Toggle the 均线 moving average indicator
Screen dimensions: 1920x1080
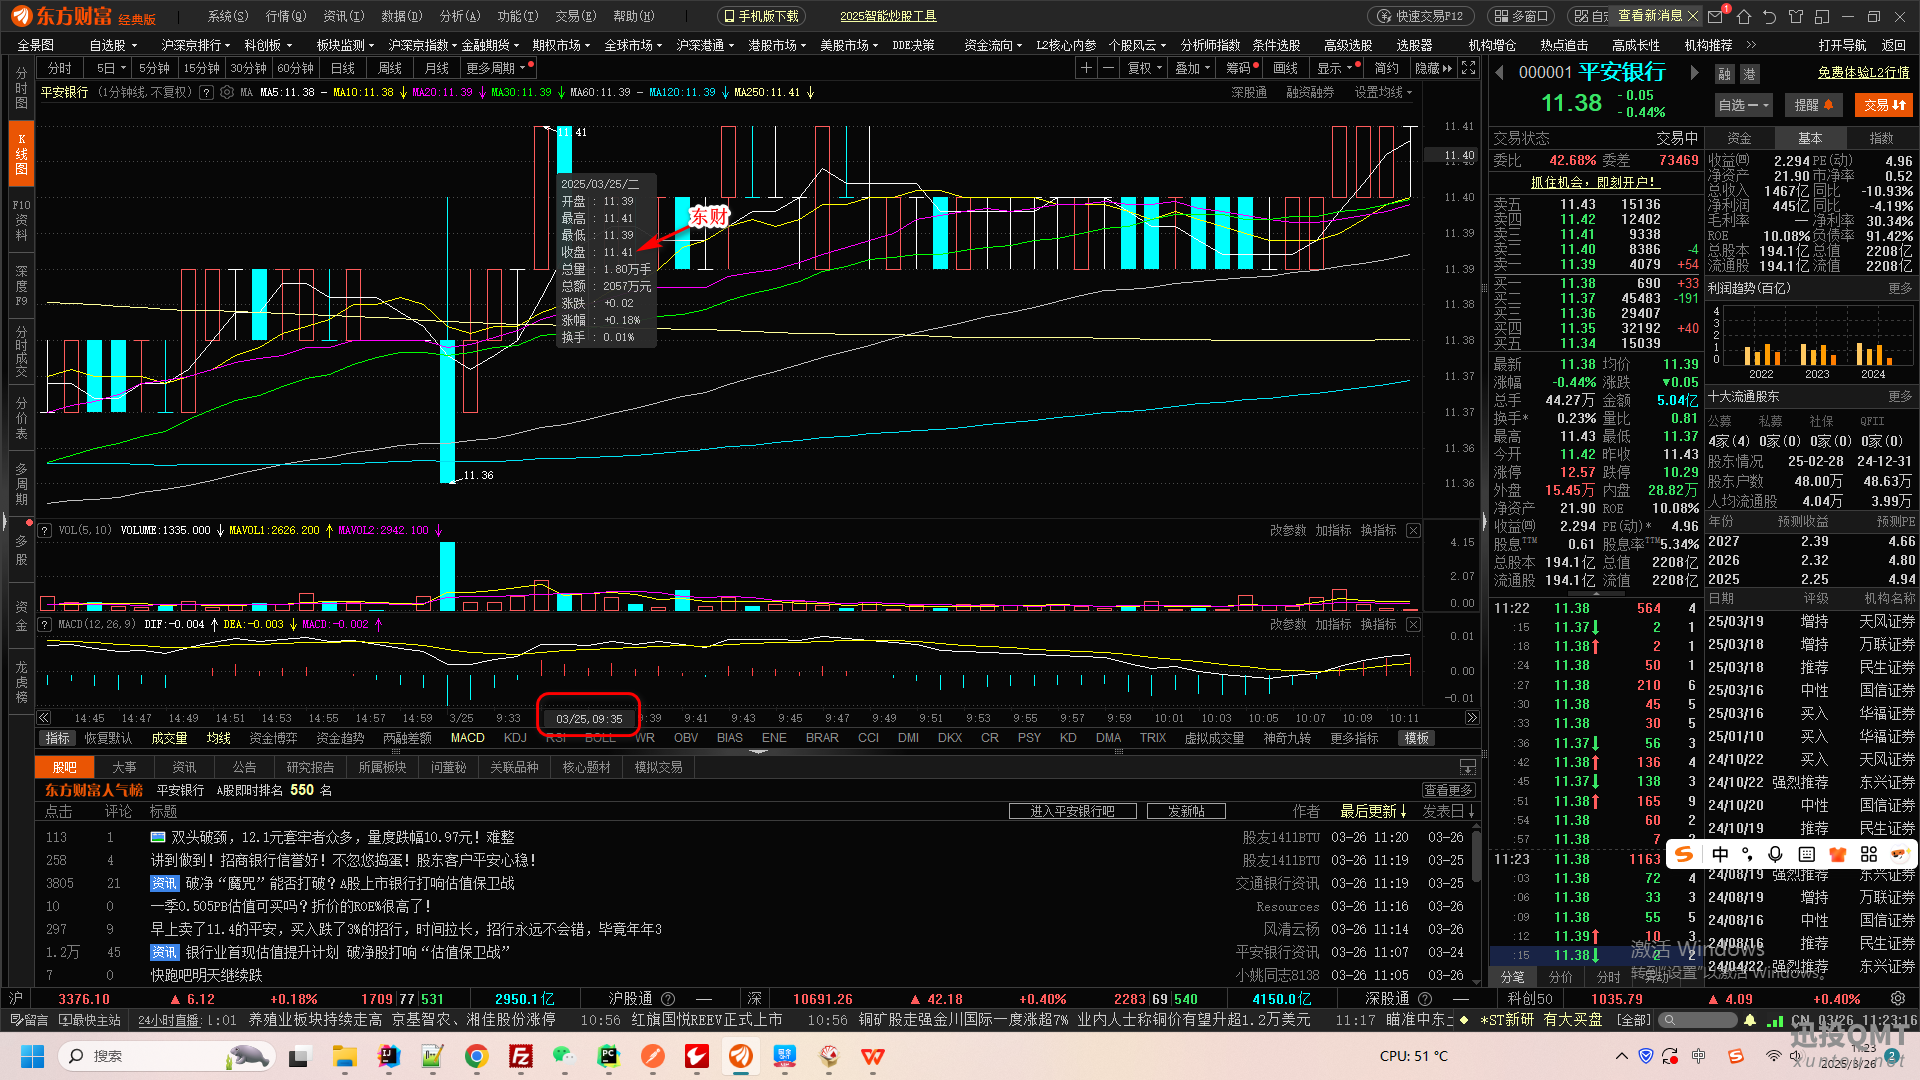pyautogui.click(x=218, y=738)
